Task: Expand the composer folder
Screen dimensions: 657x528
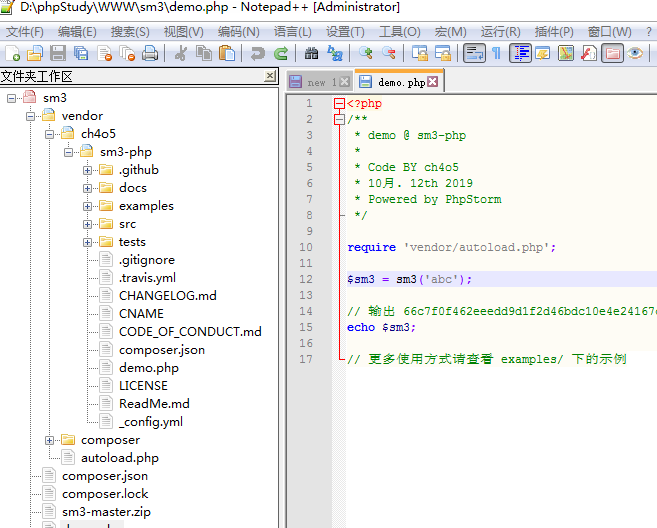Action: click(49, 440)
